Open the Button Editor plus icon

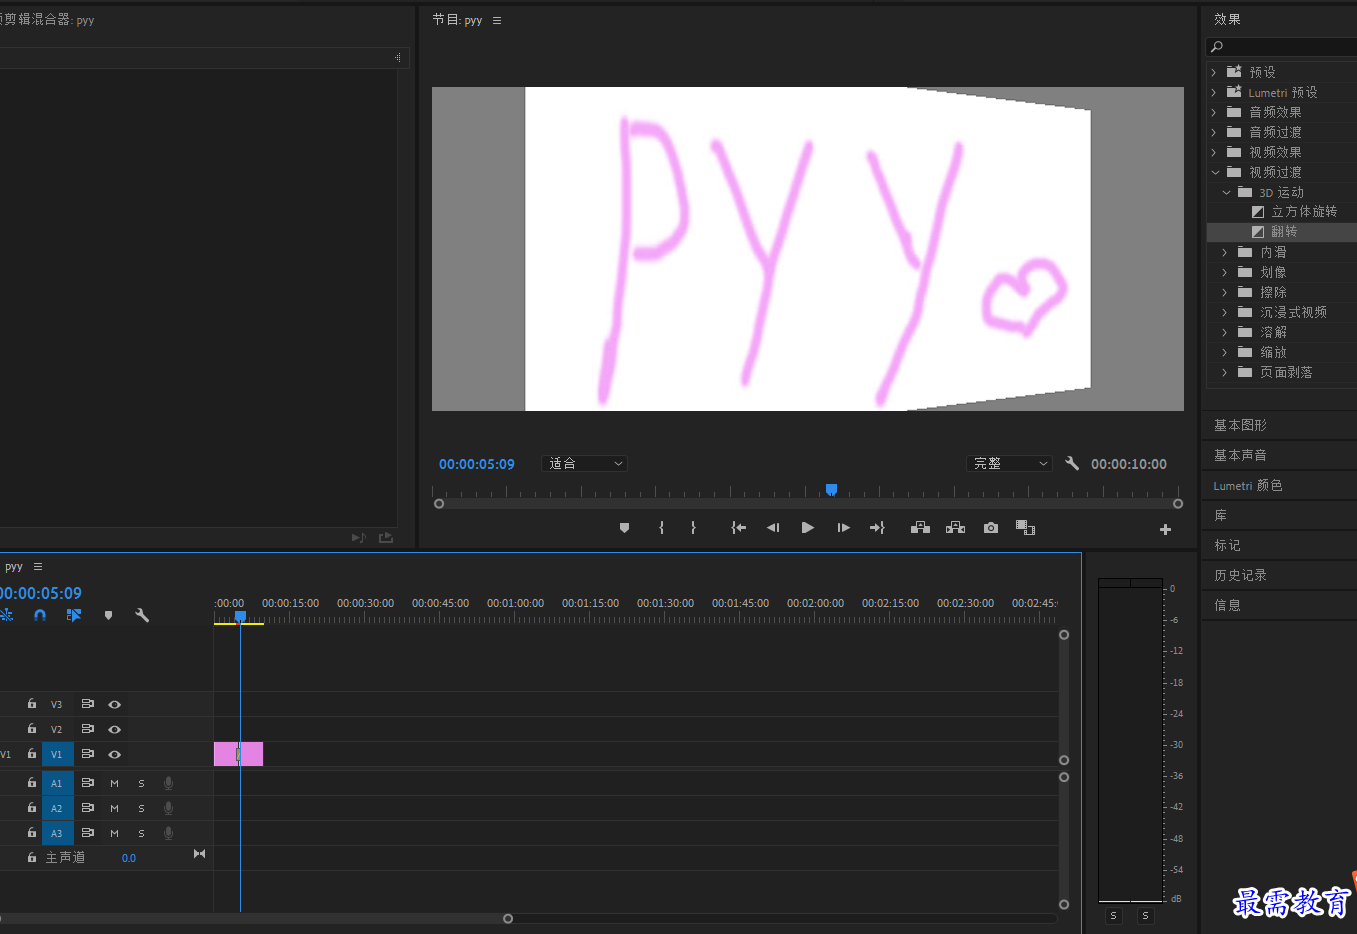click(x=1165, y=529)
